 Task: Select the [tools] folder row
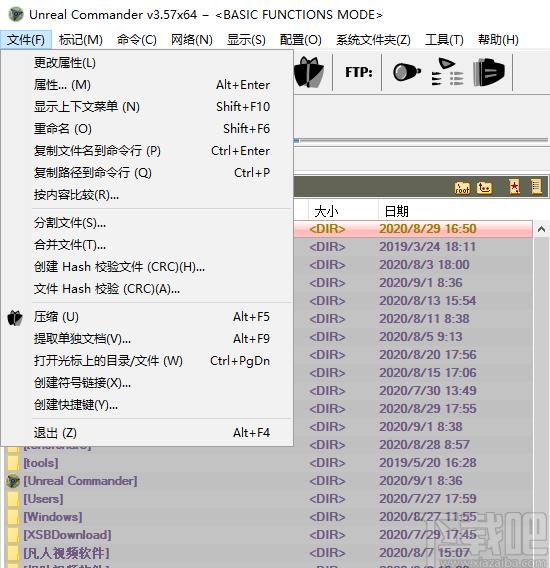[x=268, y=463]
